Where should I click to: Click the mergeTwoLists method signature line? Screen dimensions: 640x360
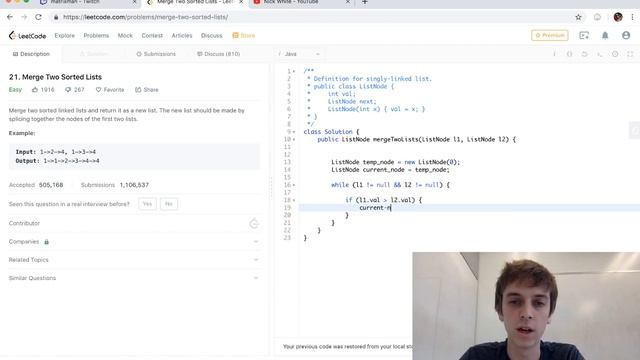[417, 140]
